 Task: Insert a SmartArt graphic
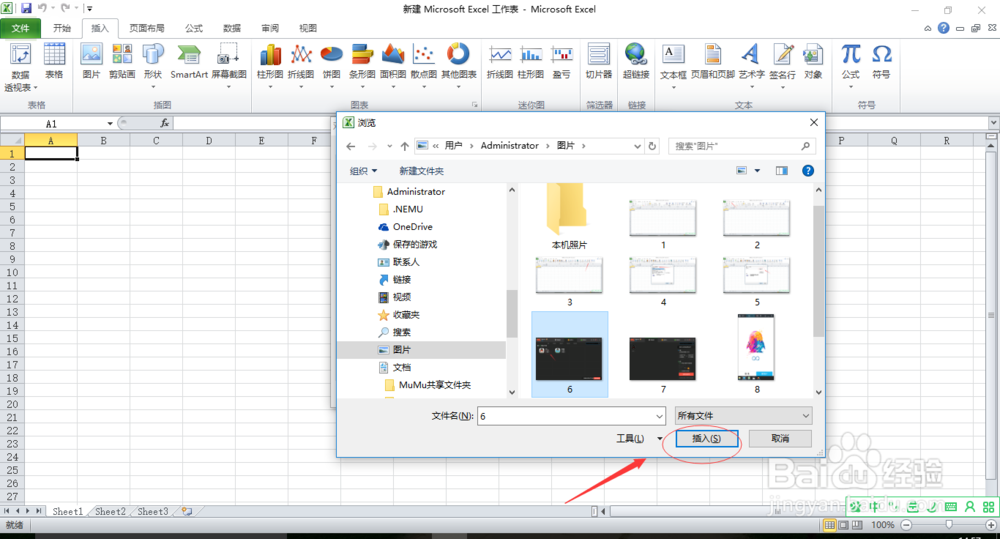tap(189, 61)
